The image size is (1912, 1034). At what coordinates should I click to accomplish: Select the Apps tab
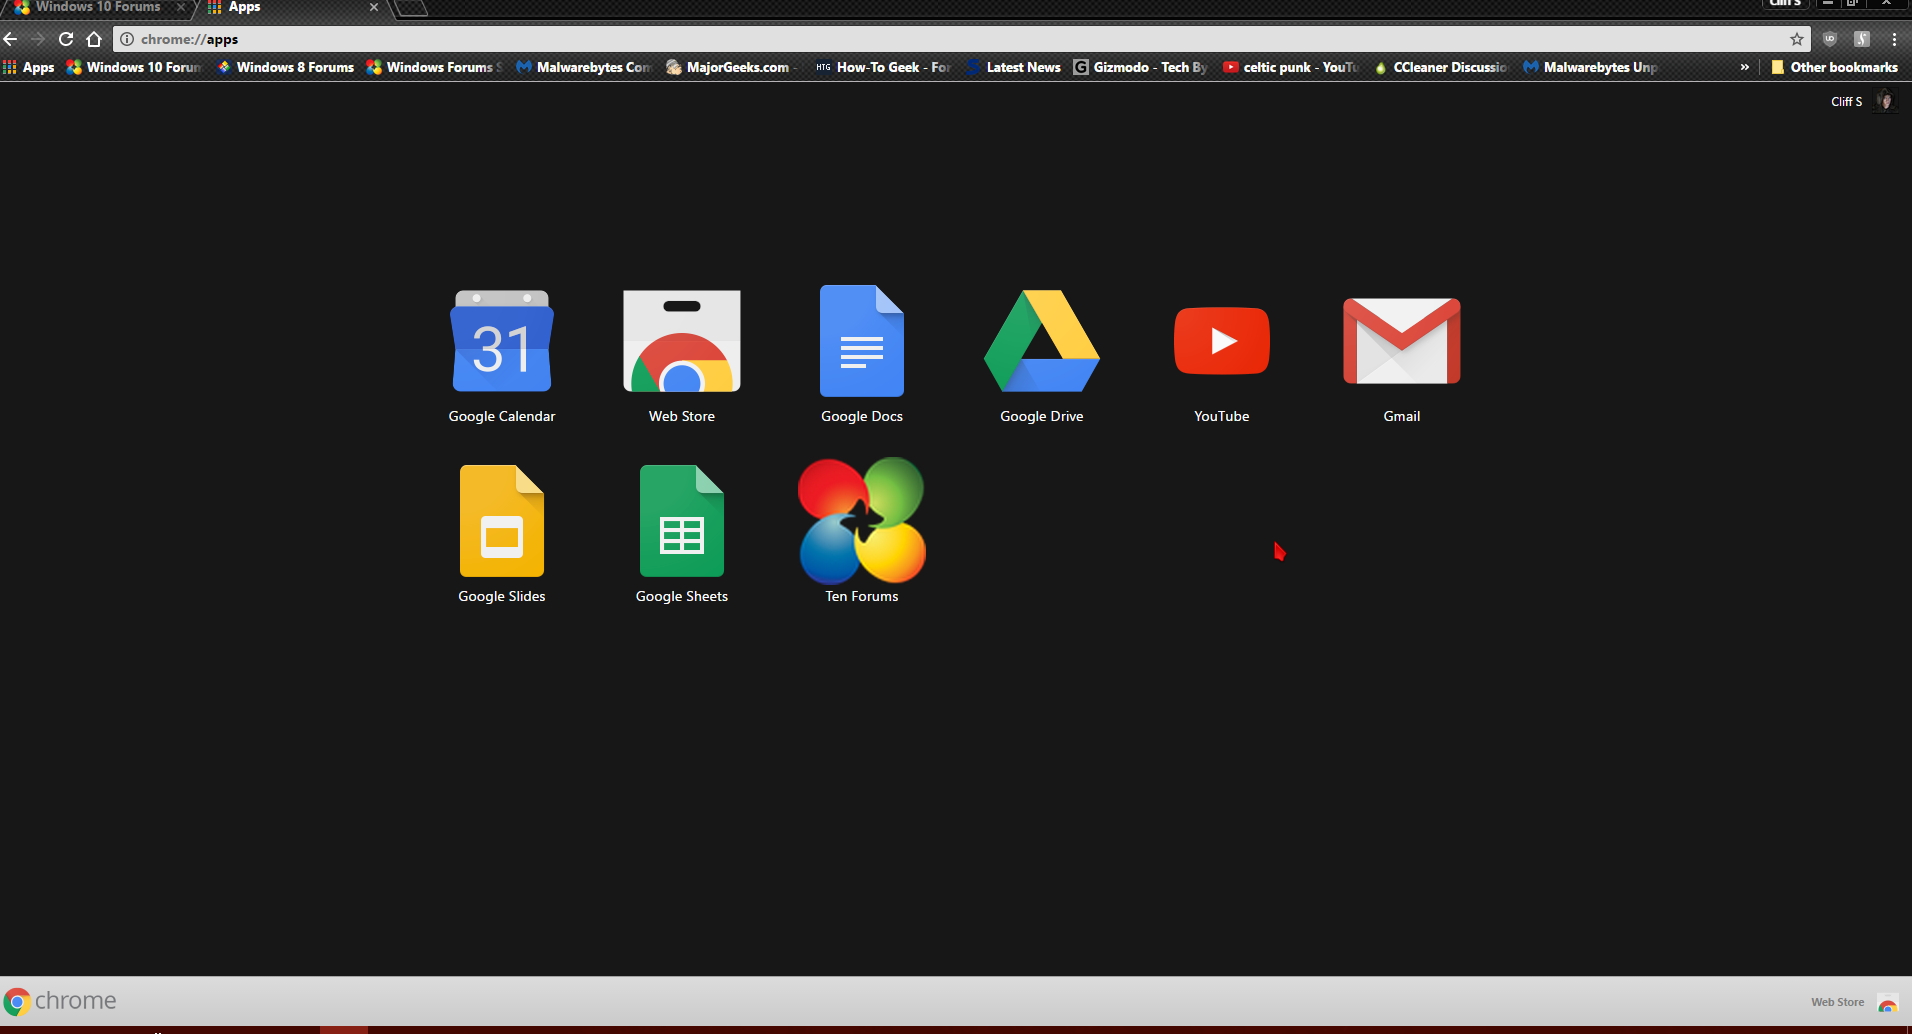243,8
